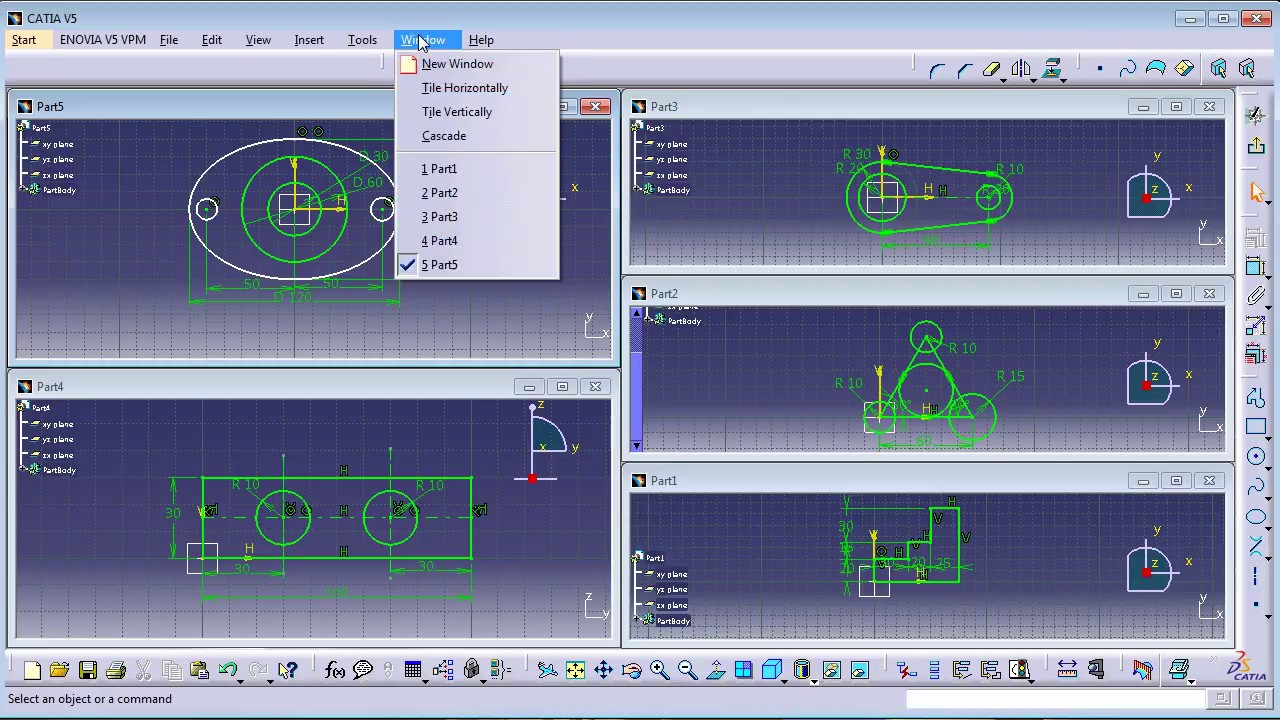Click scroll-down arrow in Part2 window scrollbar
The image size is (1280, 720).
(x=637, y=445)
